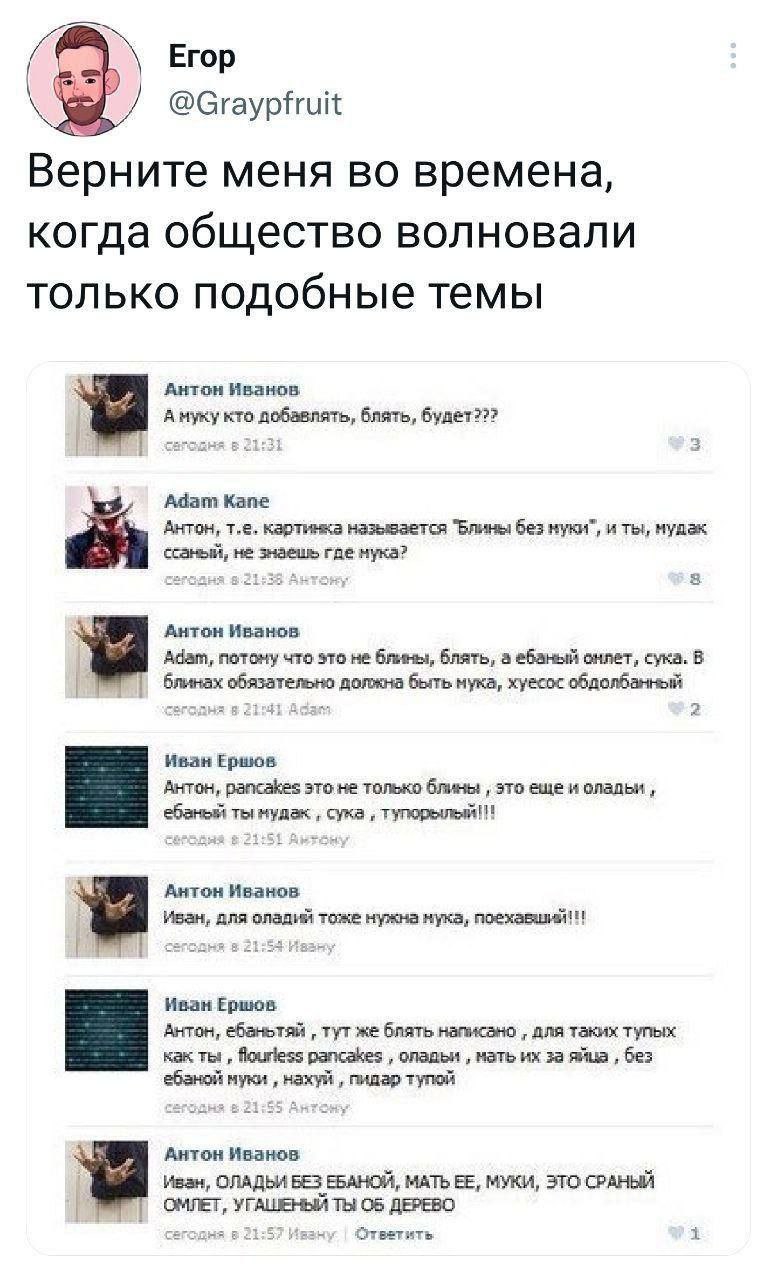Like the last comment with 1 like
Image resolution: width=776 pixels, height=1280 pixels.
point(687,1232)
